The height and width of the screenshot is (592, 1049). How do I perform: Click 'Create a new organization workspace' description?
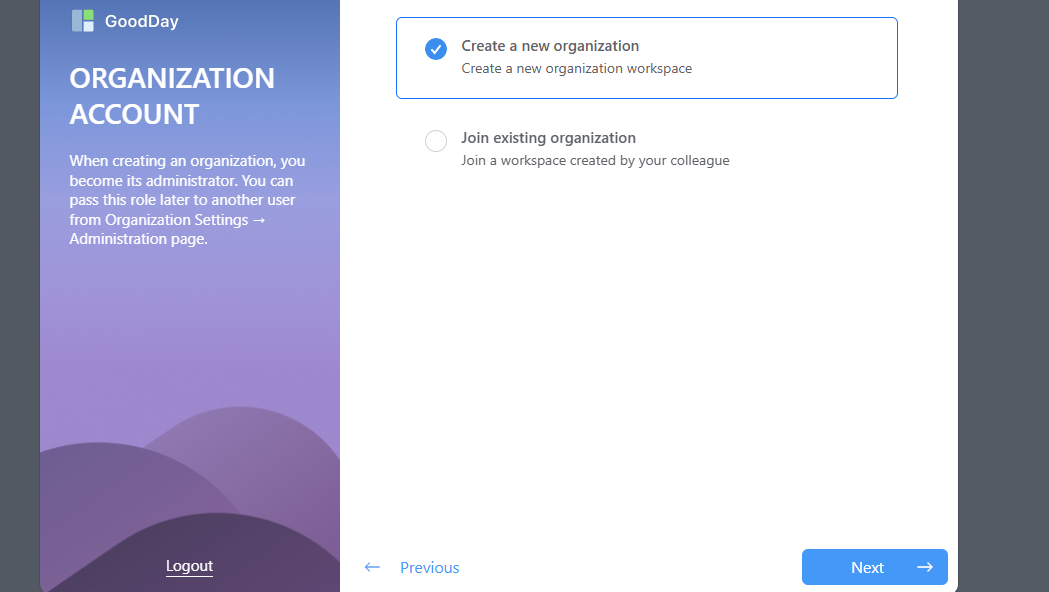[576, 69]
